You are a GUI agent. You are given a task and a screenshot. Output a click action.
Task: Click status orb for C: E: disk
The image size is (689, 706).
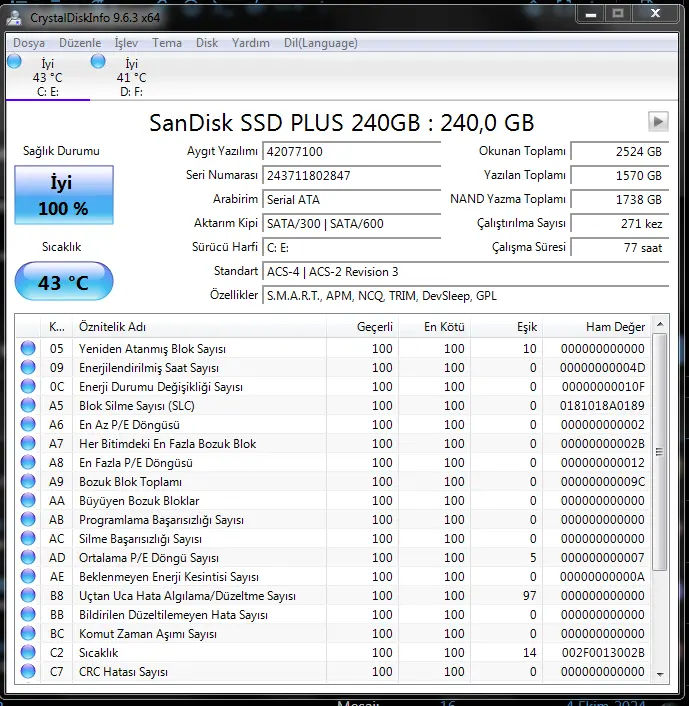click(14, 61)
